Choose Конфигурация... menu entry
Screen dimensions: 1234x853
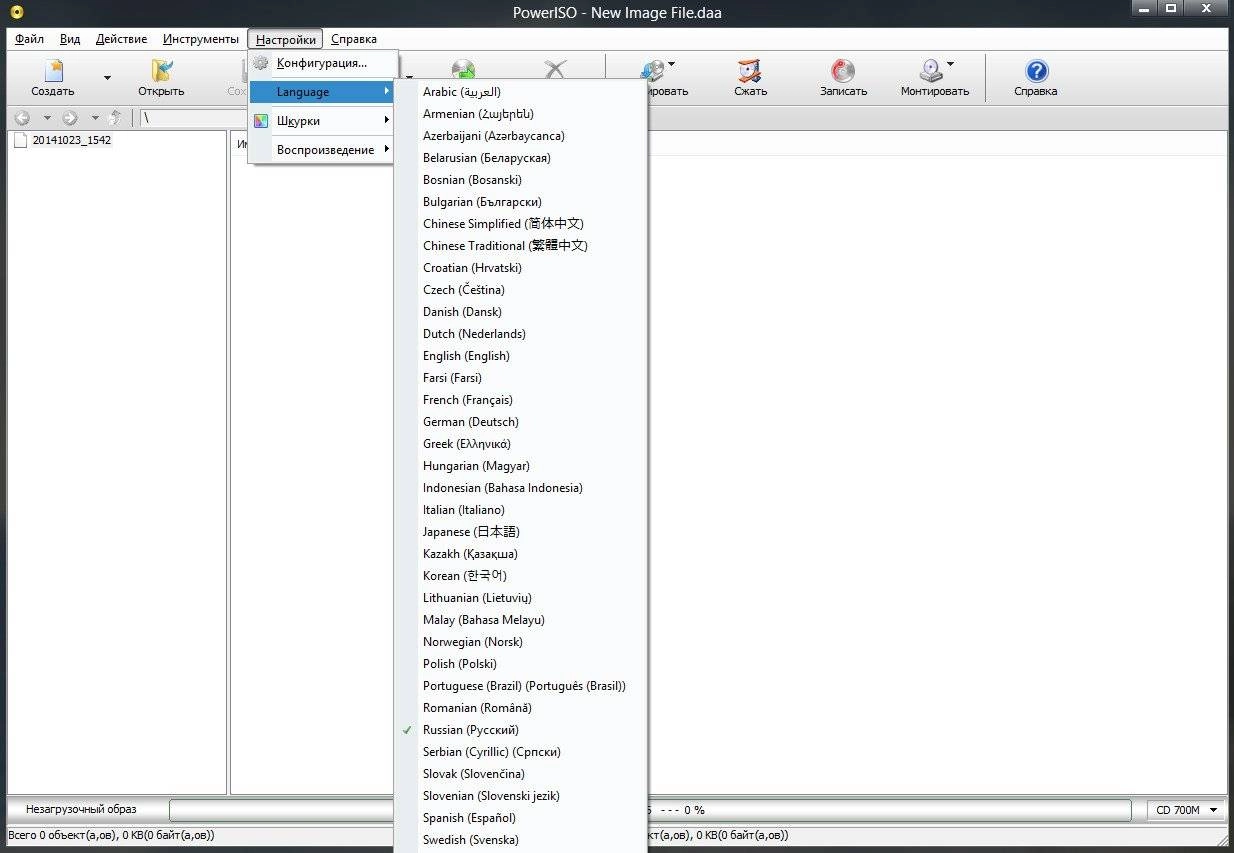(323, 63)
